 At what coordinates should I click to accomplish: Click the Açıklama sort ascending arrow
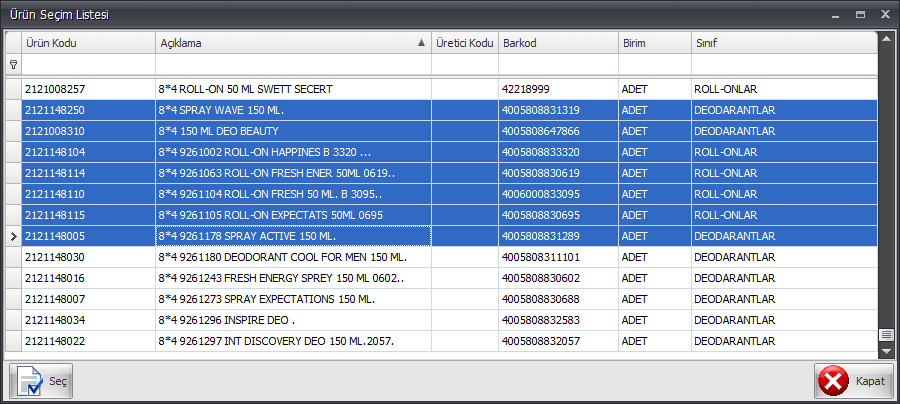[421, 44]
